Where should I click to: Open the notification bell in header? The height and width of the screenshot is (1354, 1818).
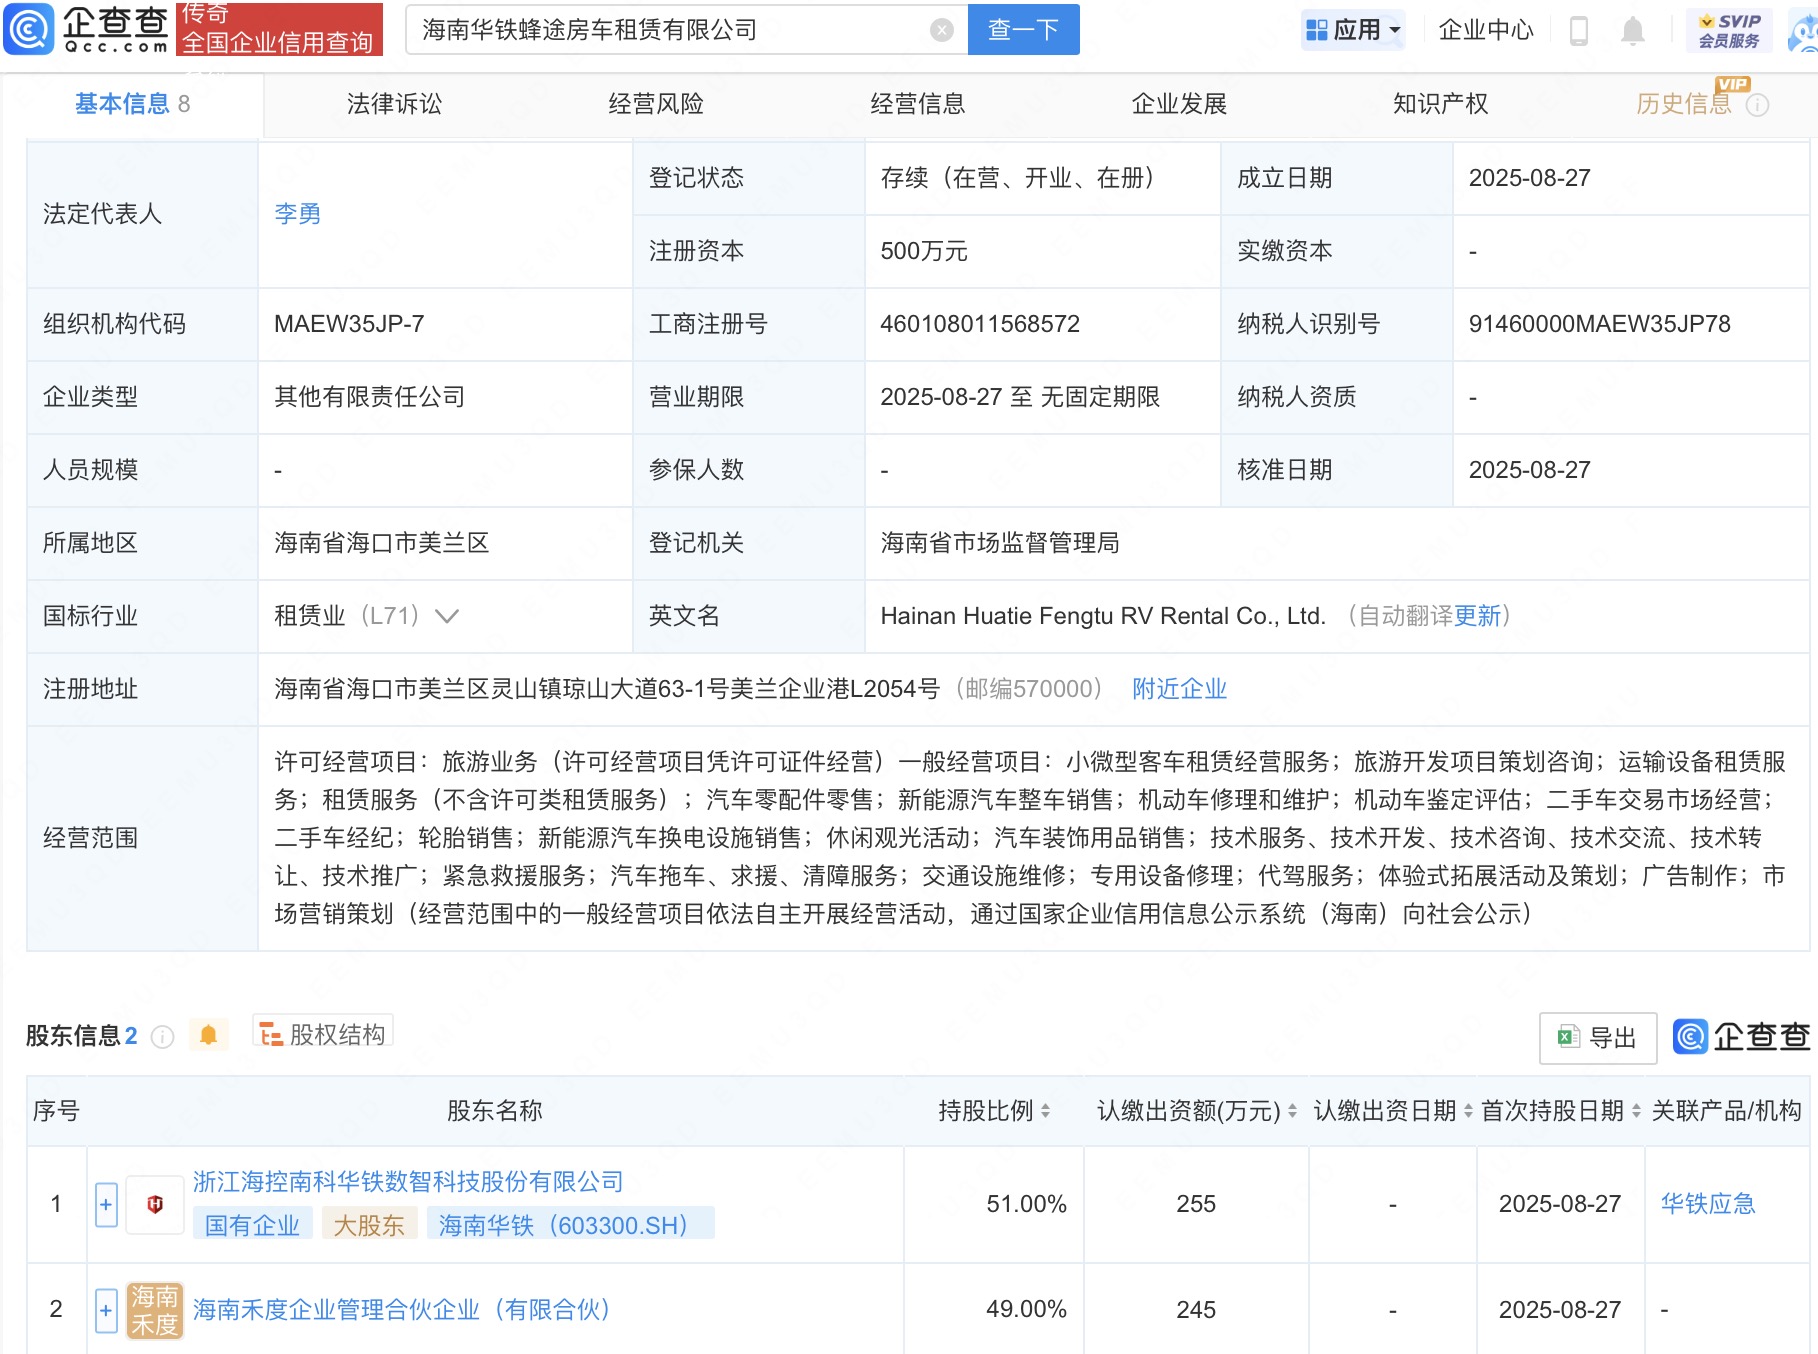(1632, 31)
